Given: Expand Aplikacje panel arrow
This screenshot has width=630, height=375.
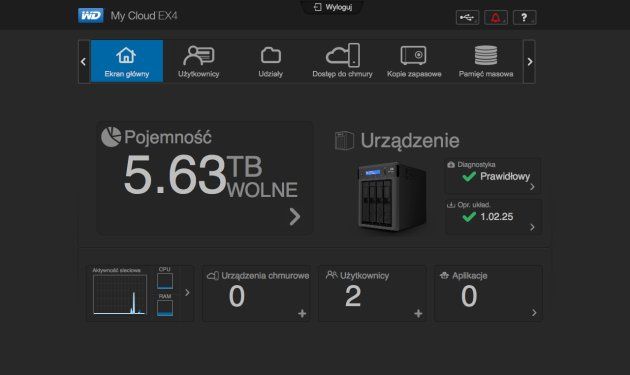Looking at the screenshot, I should point(534,313).
